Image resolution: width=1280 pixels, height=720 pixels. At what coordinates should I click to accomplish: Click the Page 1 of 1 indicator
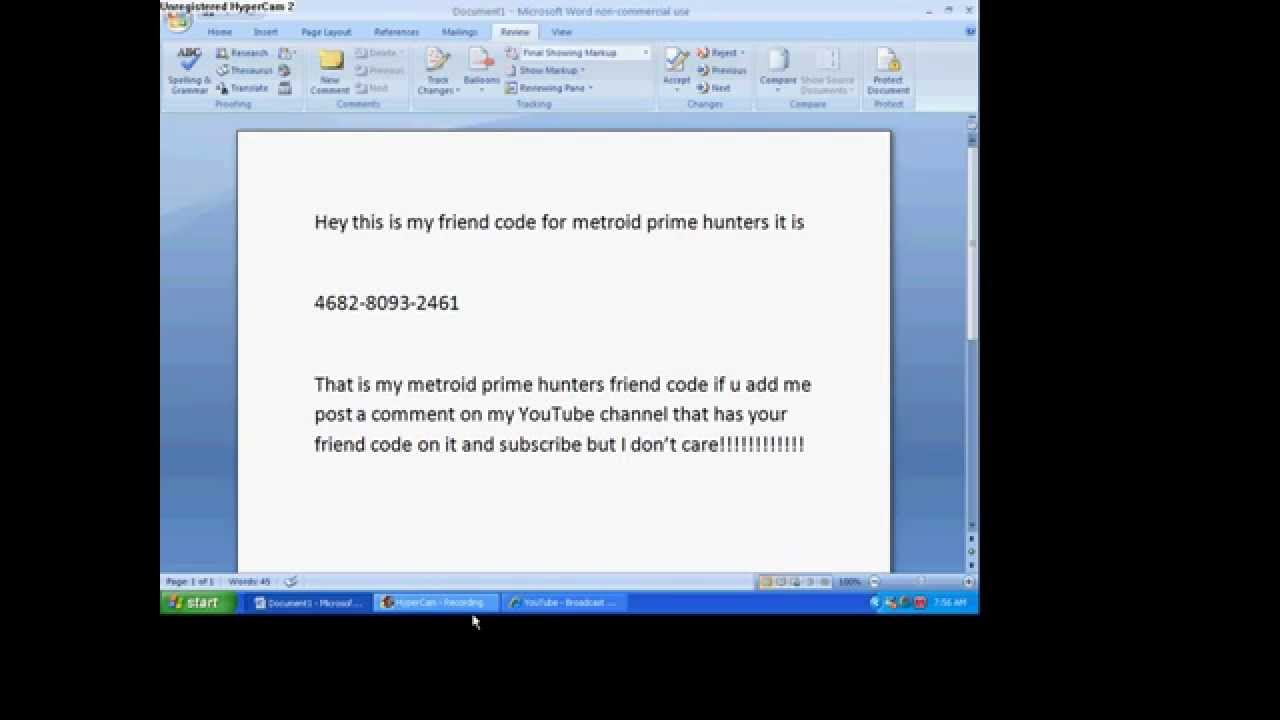[x=189, y=581]
